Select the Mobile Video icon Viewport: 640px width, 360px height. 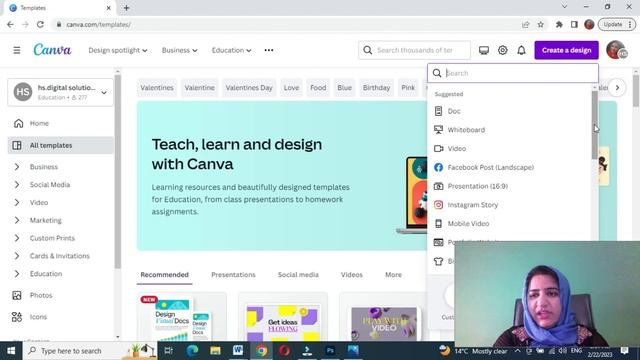(x=438, y=224)
